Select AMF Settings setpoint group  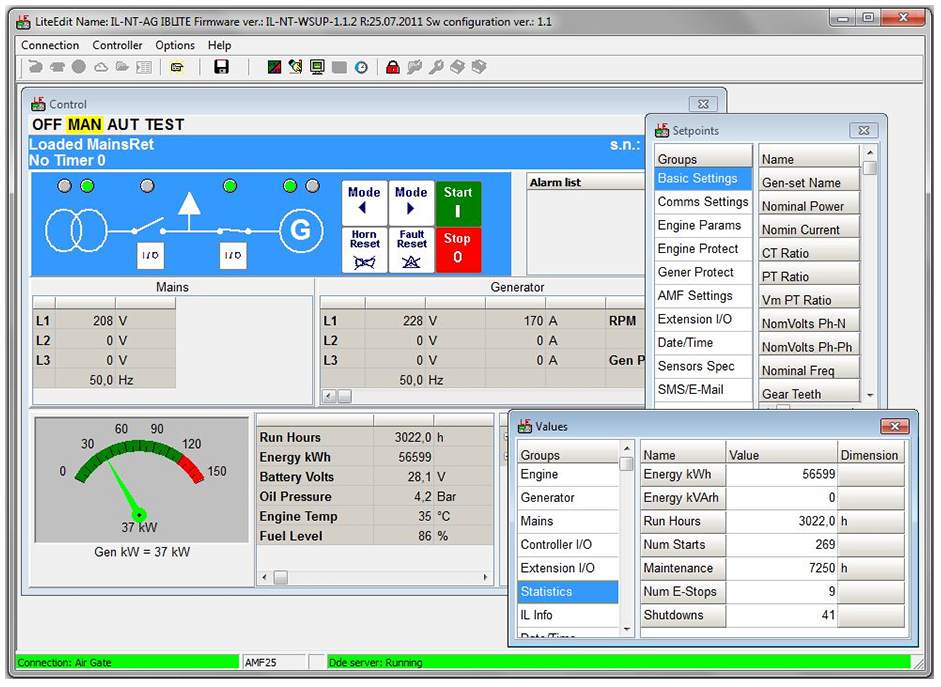click(x=695, y=296)
